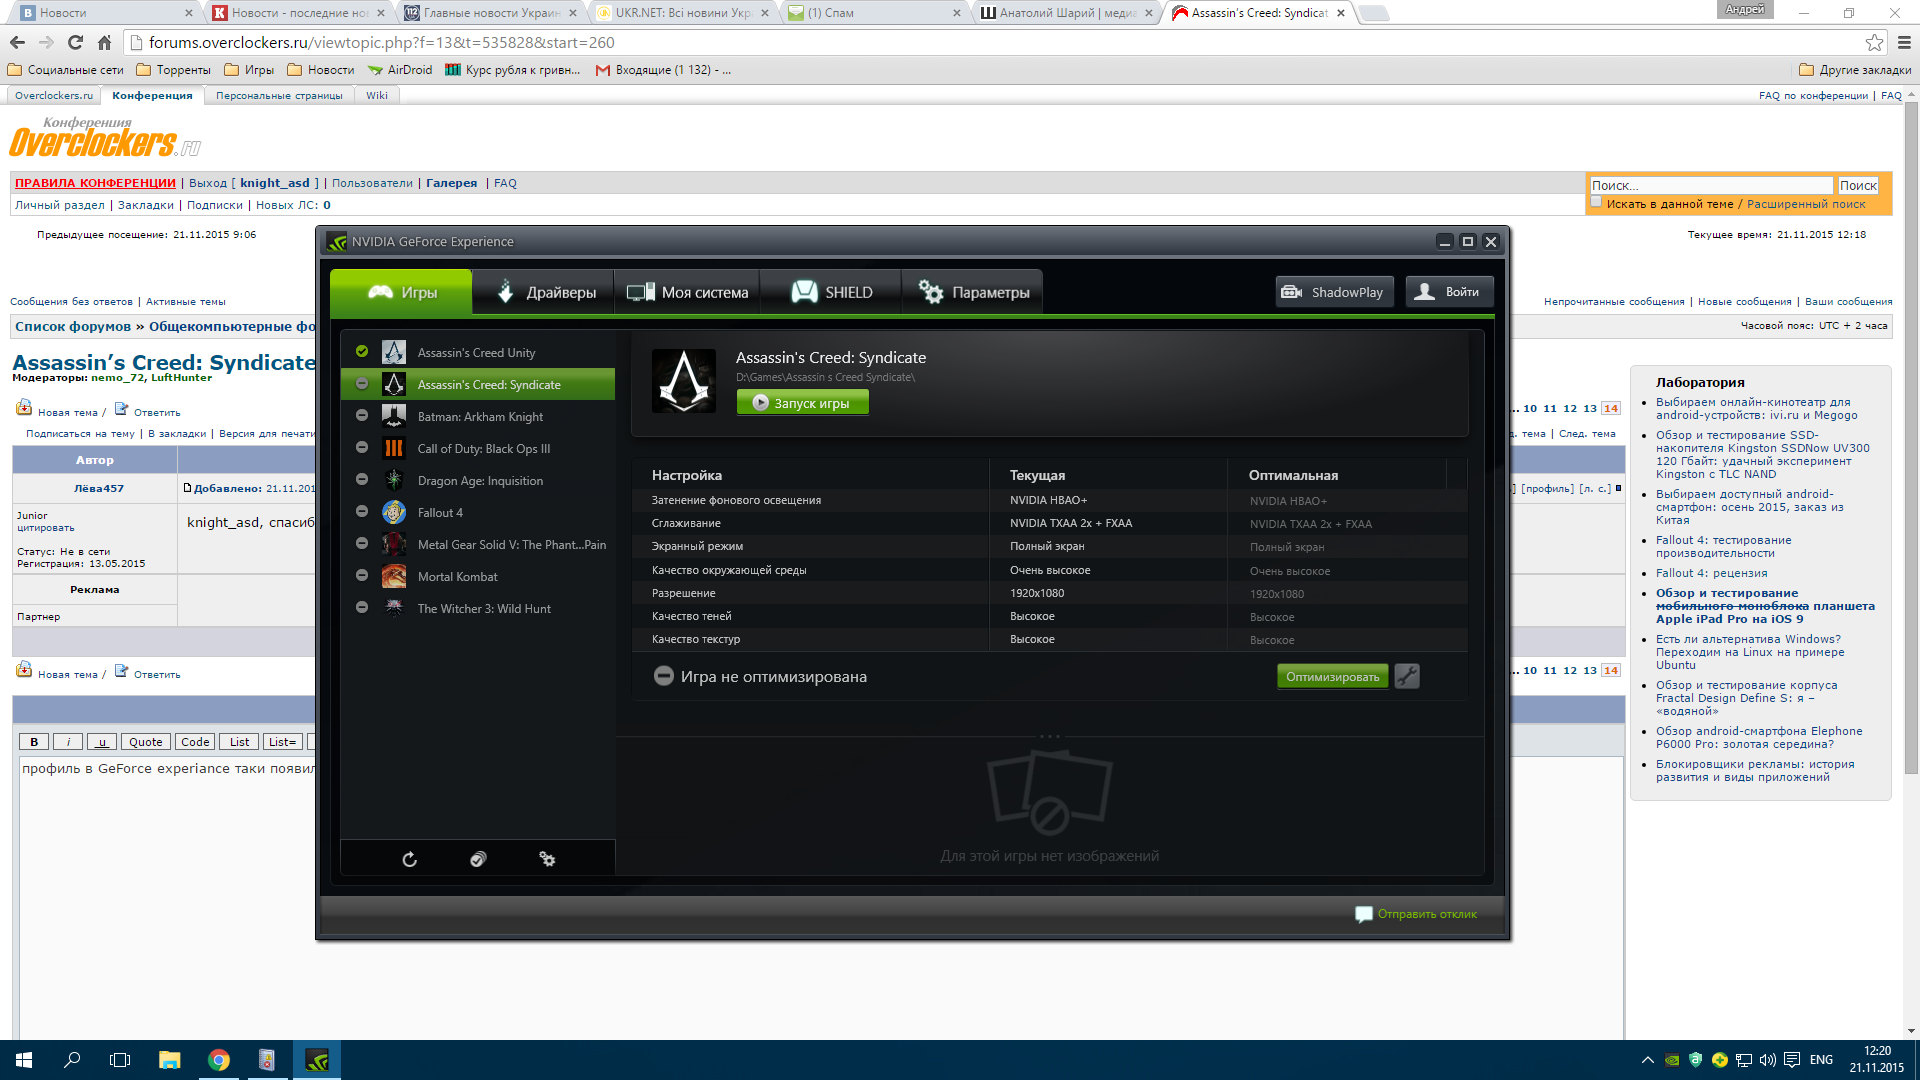Open Chrome main menu button

(1904, 42)
